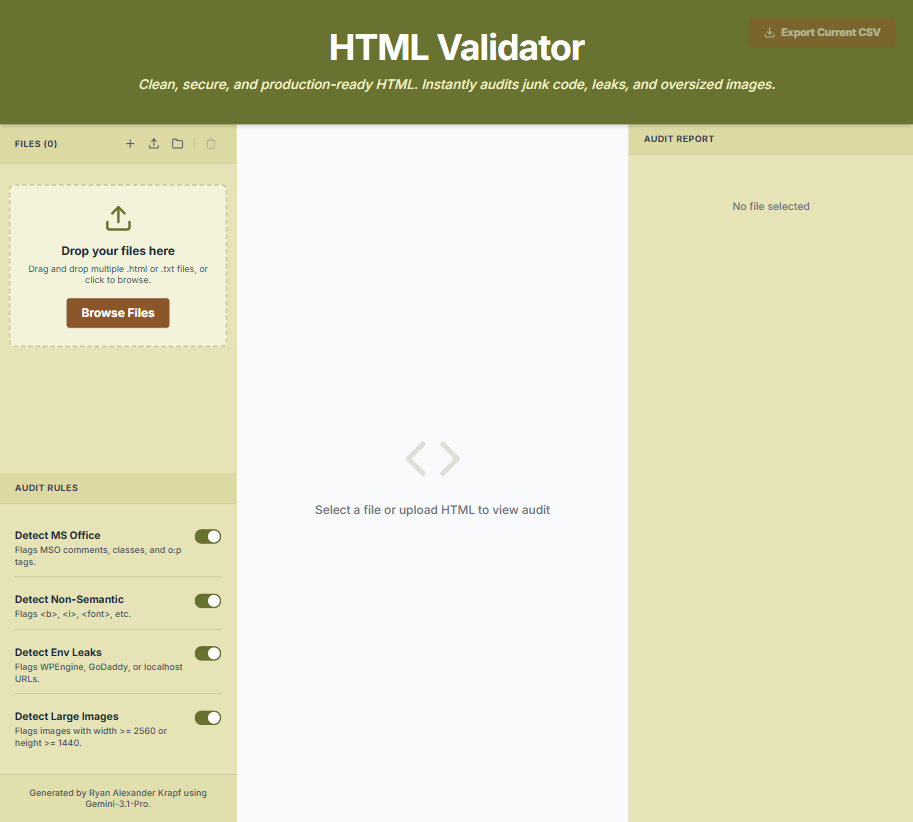
Task: Open the folder icon in the Files header
Action: tap(178, 144)
